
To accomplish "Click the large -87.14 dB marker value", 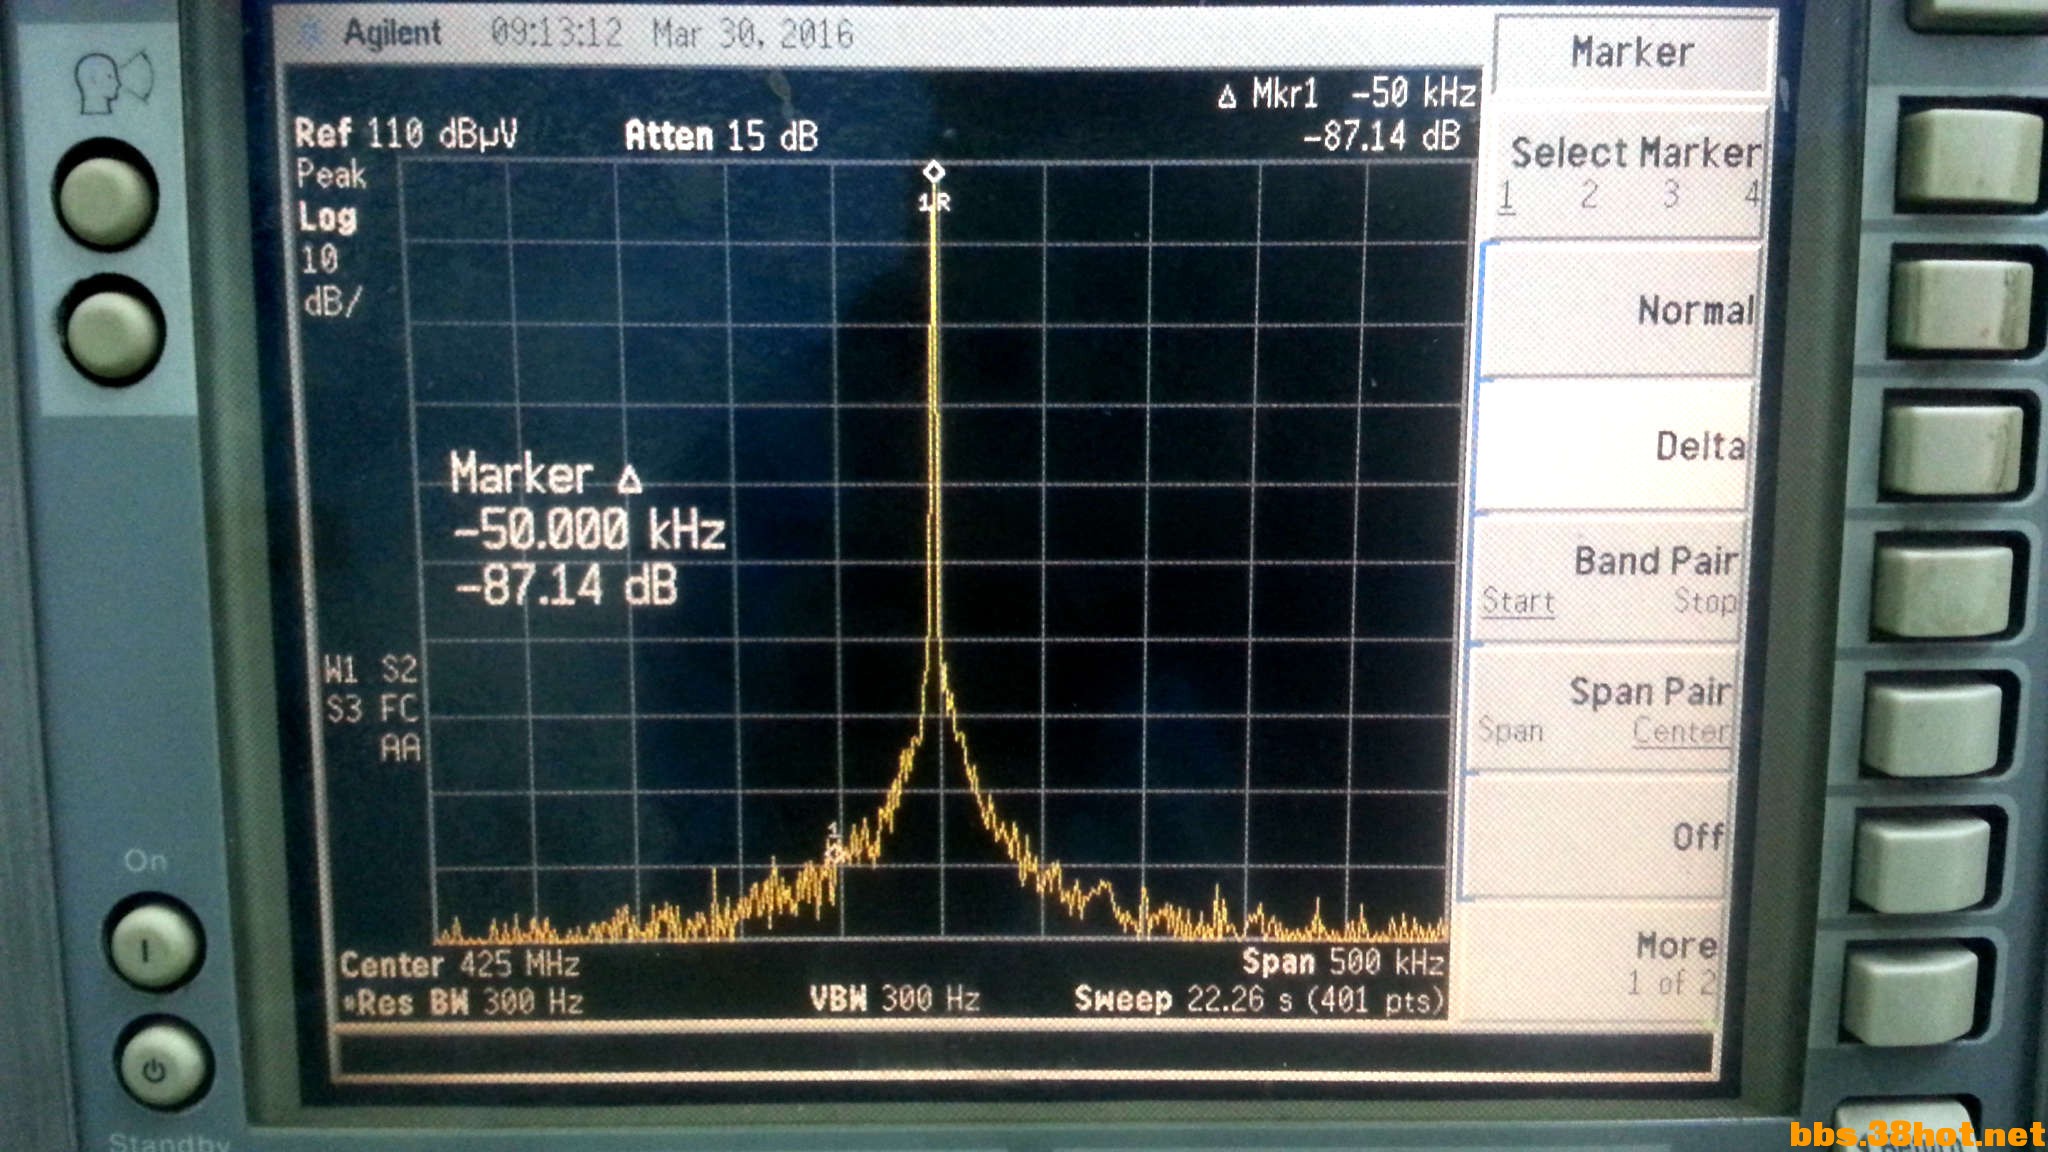I will click(x=566, y=585).
